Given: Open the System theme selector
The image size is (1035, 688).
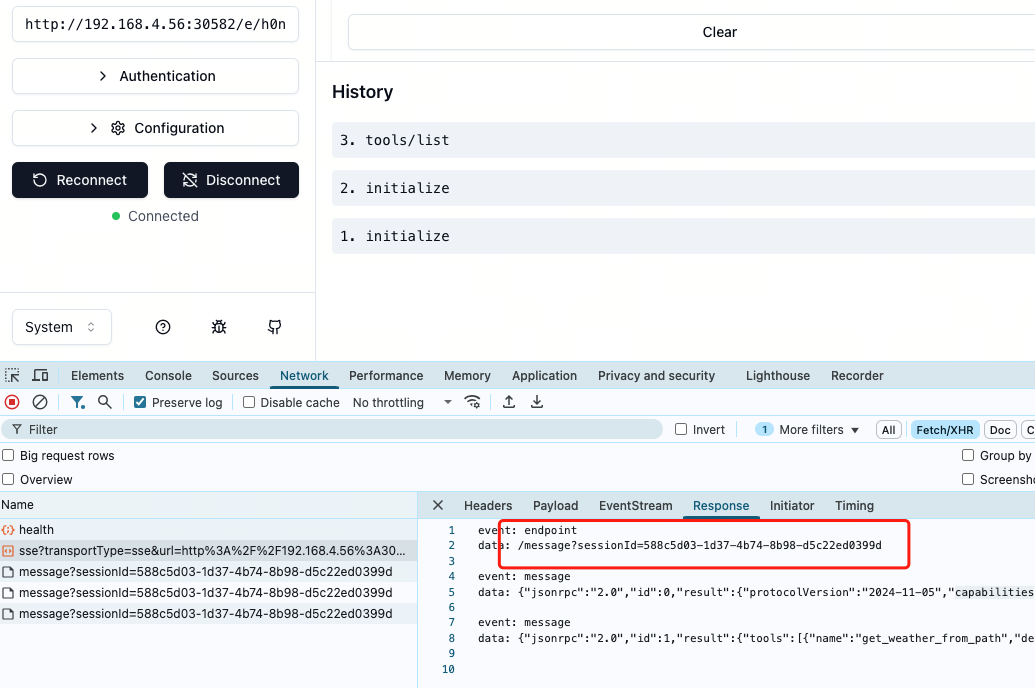Looking at the screenshot, I should tap(61, 327).
